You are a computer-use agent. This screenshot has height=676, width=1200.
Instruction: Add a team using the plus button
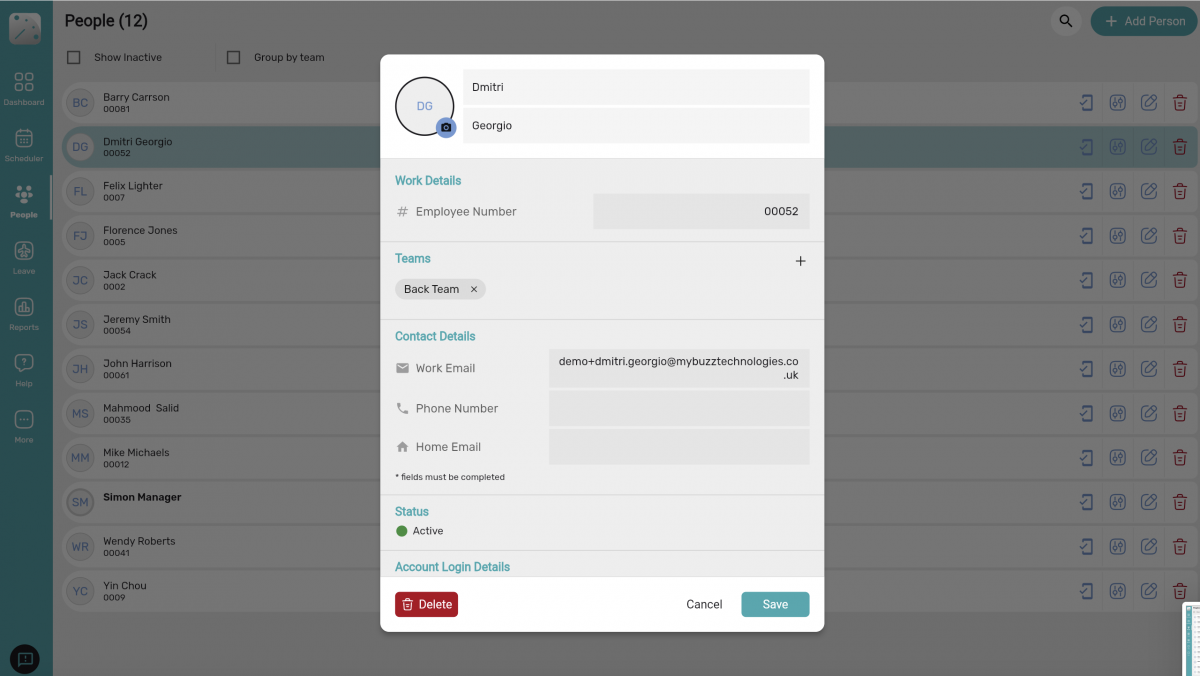pos(800,260)
